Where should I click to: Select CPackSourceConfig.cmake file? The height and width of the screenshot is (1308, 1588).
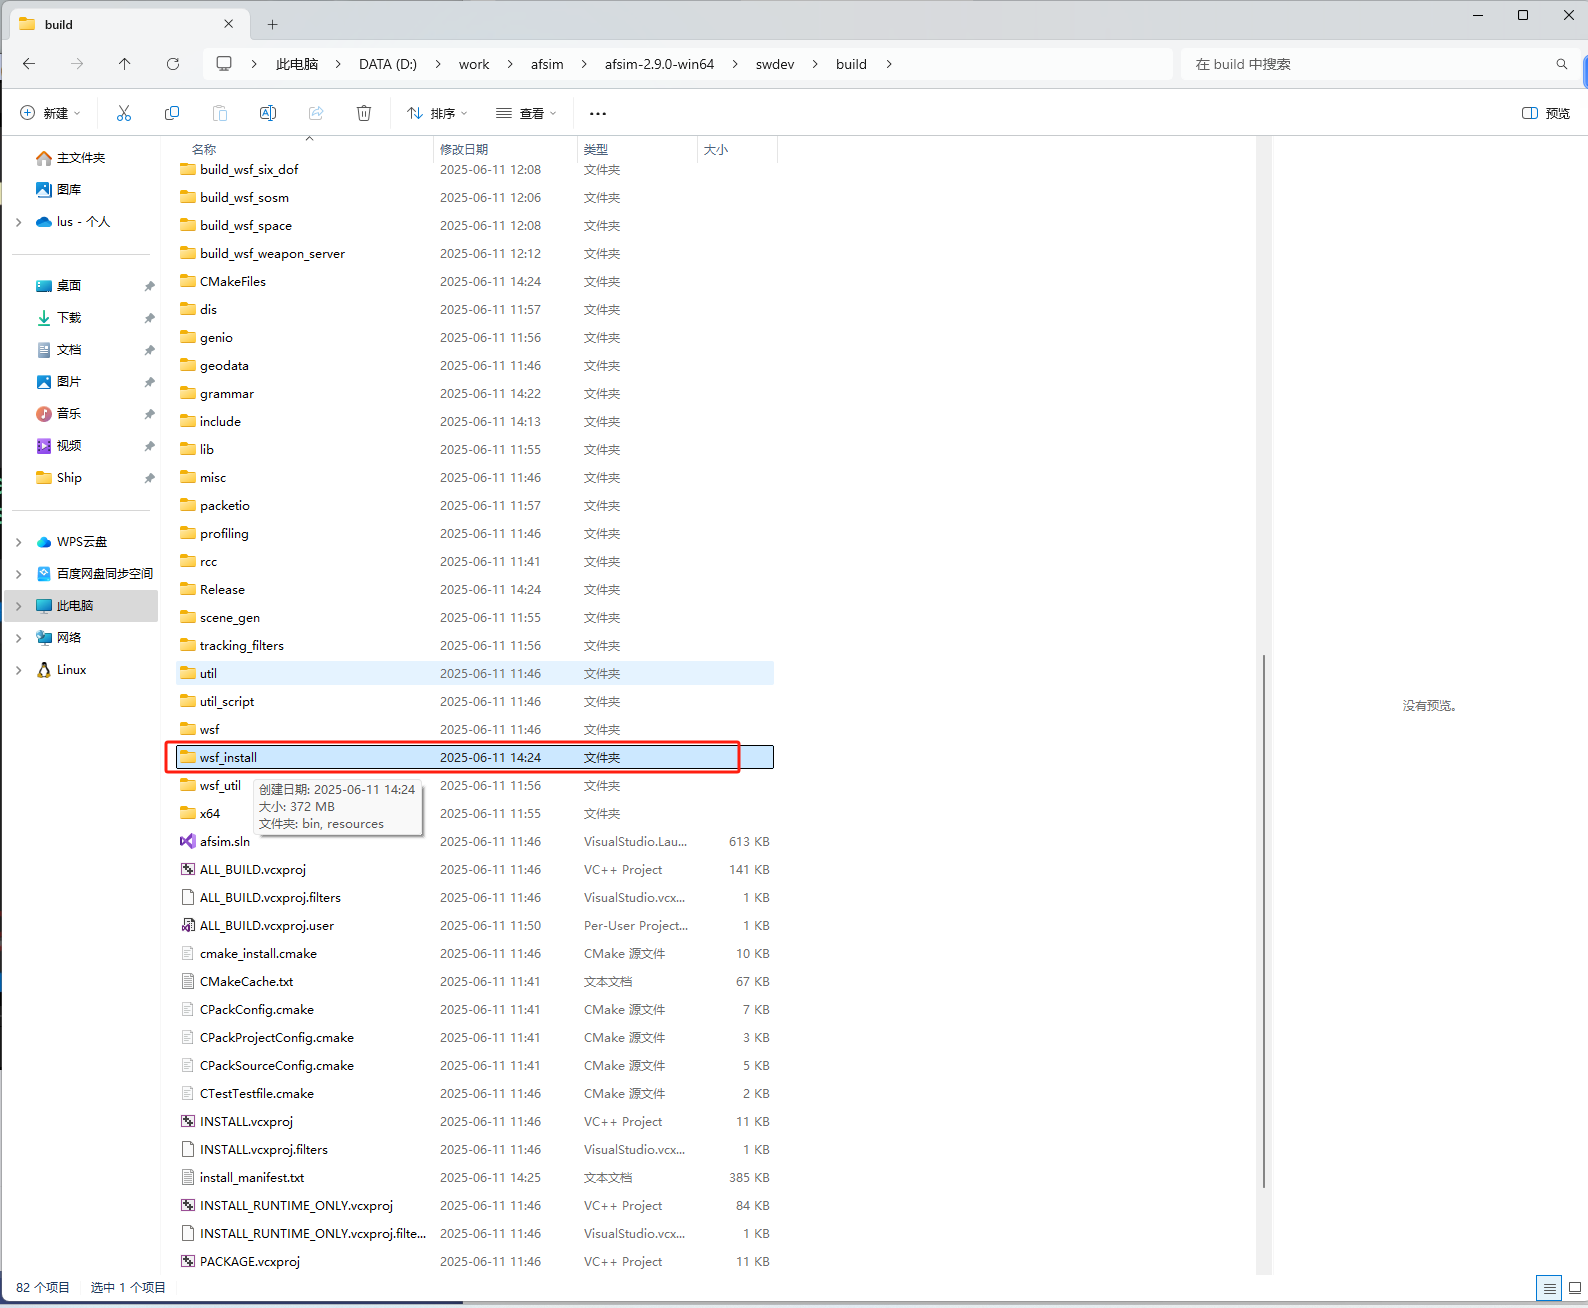pyautogui.click(x=475, y=1065)
